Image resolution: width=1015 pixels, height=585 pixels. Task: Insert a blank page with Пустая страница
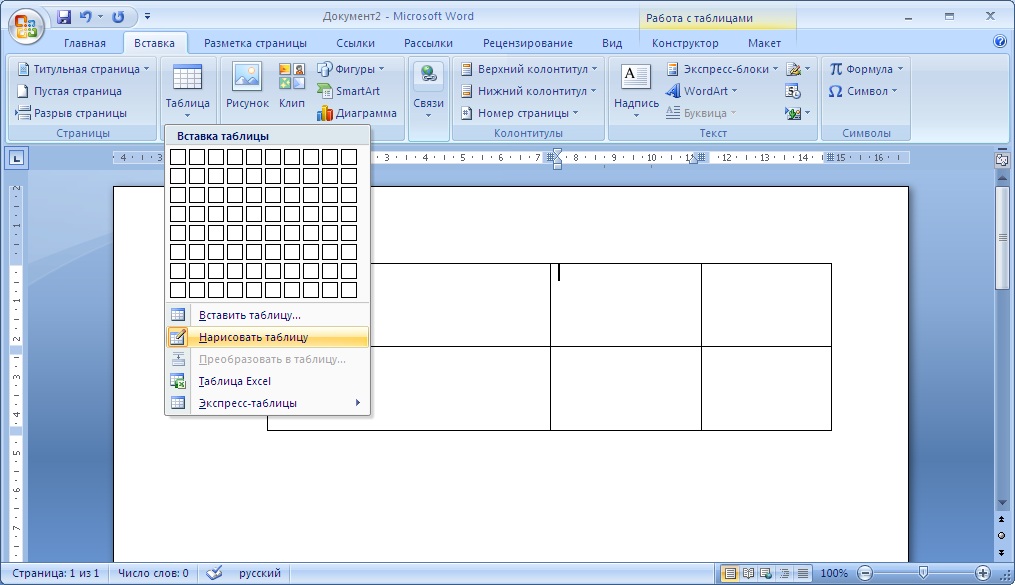click(69, 91)
